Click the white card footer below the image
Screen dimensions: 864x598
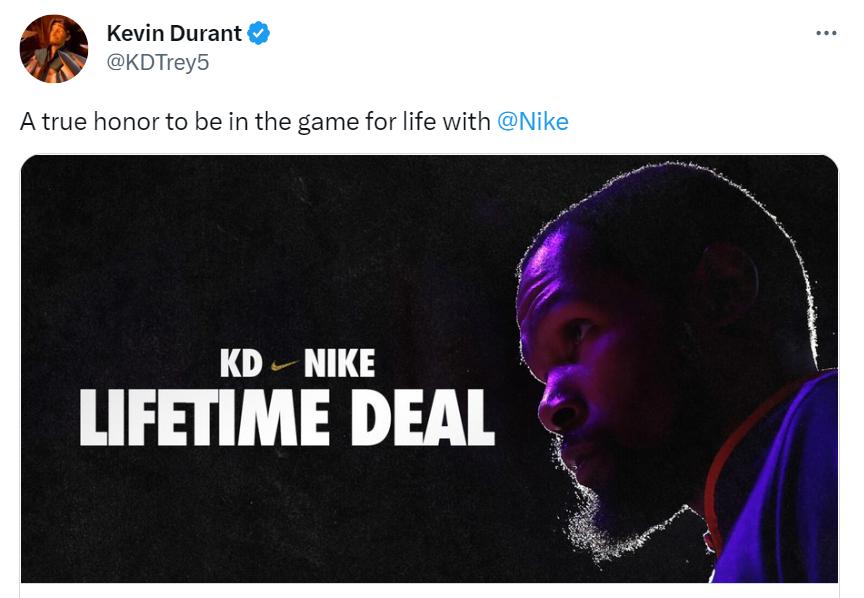(x=430, y=590)
